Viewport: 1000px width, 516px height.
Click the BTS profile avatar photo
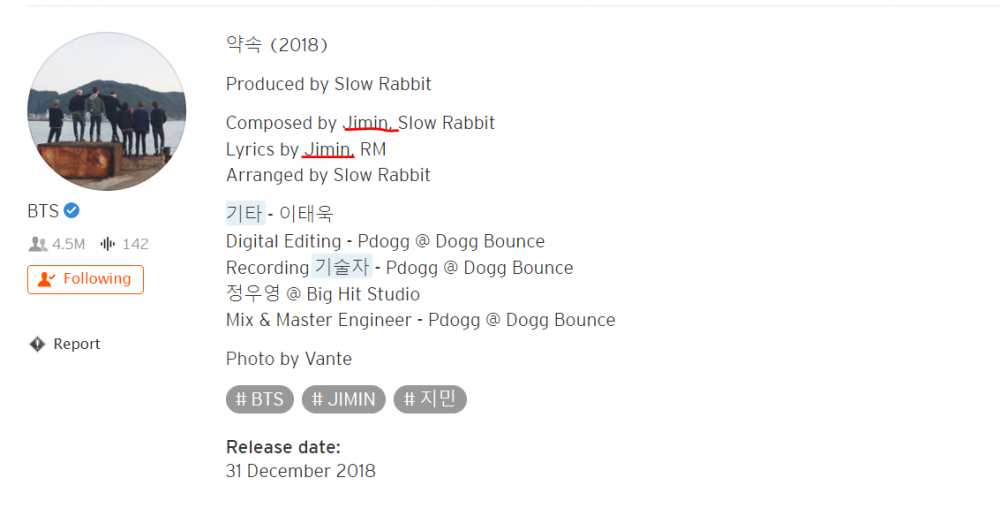107,112
